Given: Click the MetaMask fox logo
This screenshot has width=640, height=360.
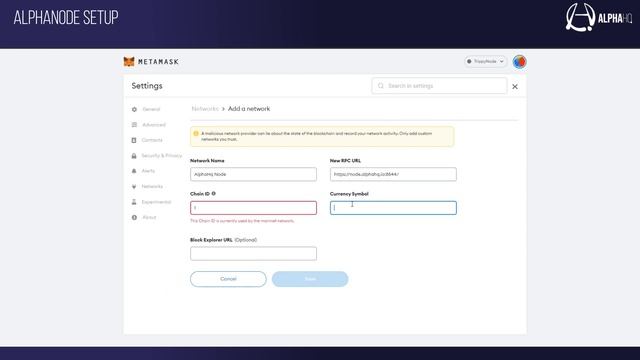Looking at the screenshot, I should [129, 62].
